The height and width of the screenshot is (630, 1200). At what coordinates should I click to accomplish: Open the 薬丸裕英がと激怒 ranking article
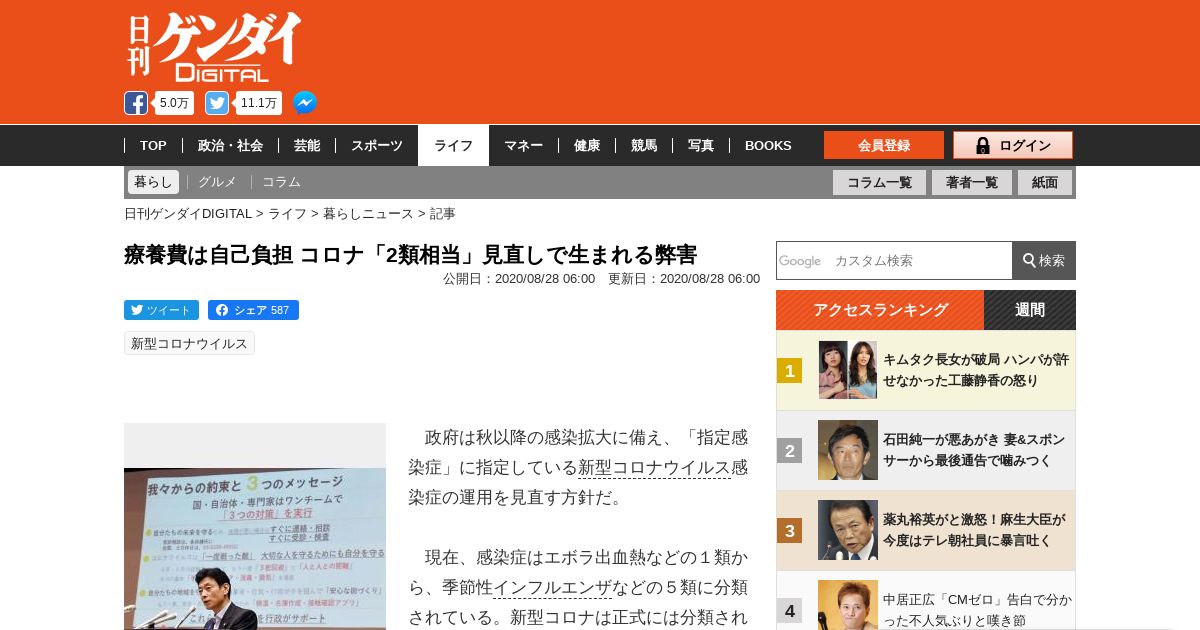coord(974,530)
